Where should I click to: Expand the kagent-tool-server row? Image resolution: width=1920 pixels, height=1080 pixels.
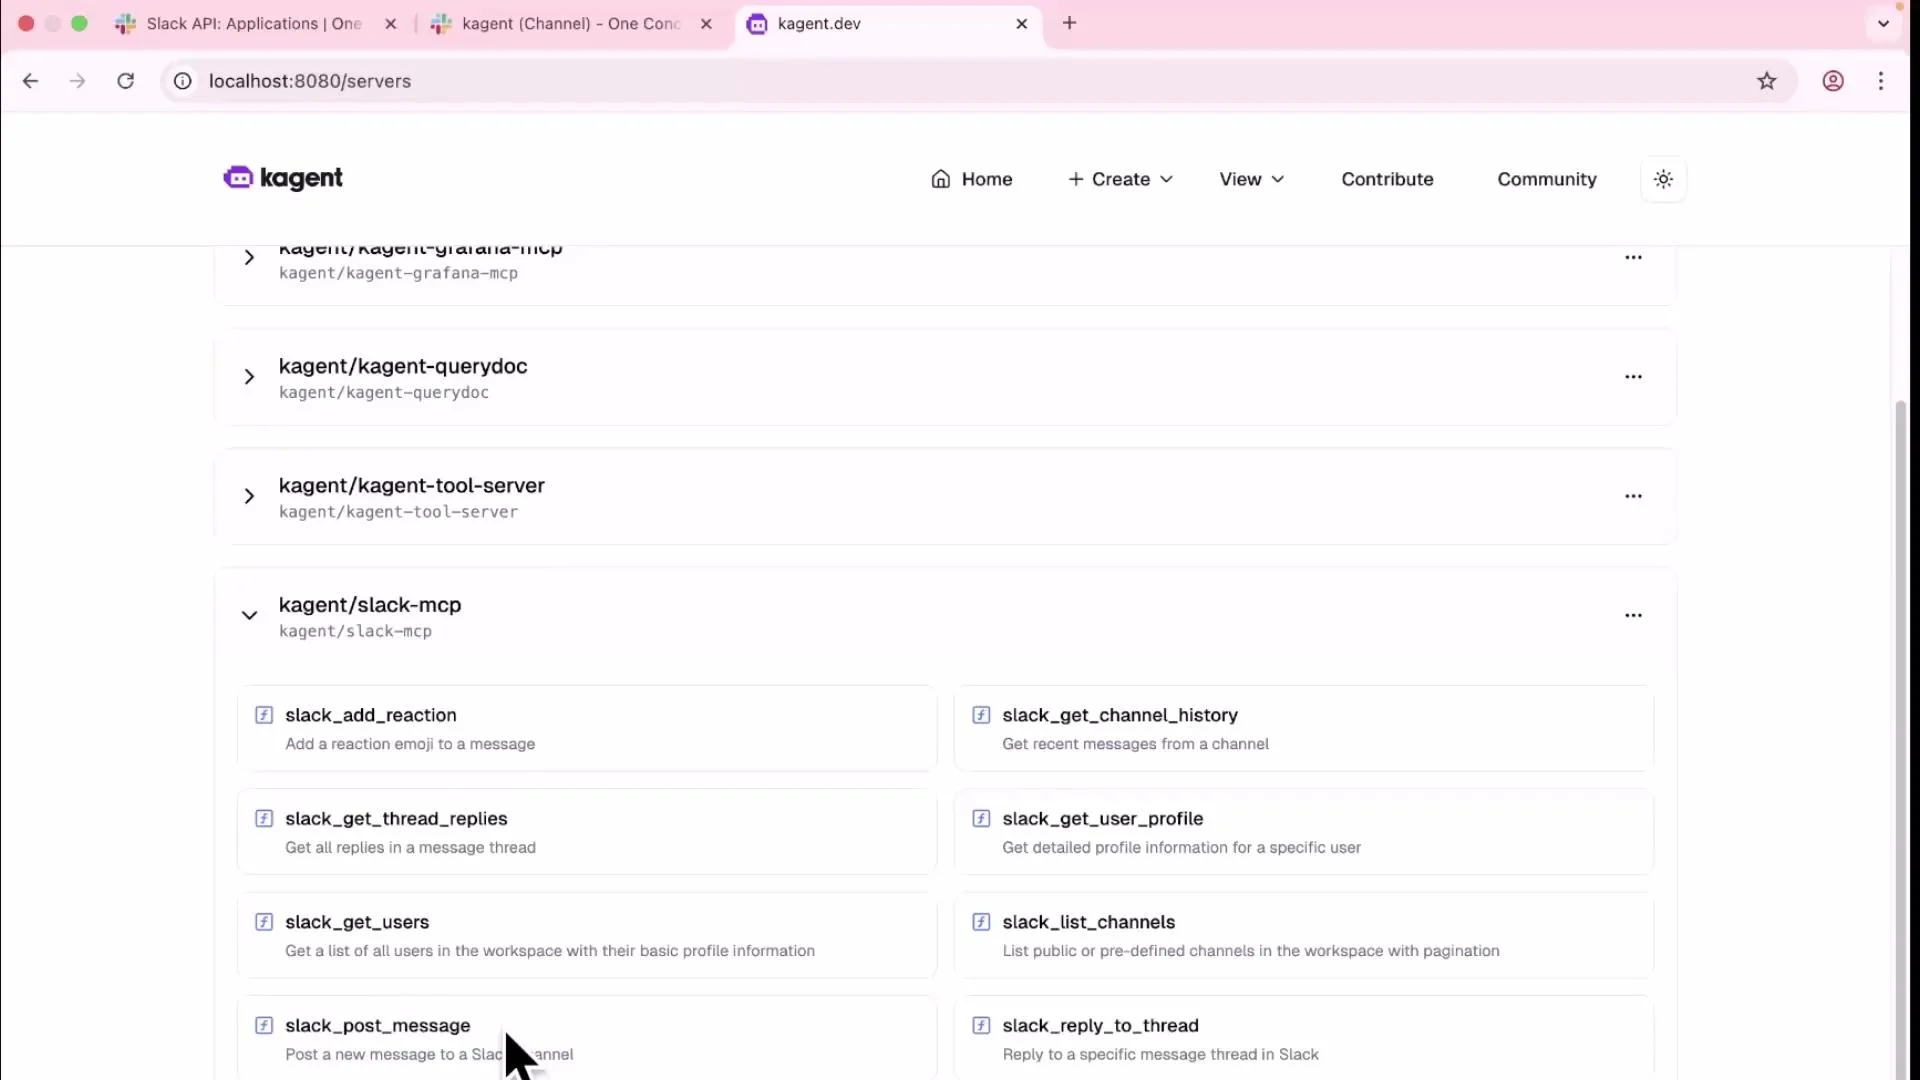[249, 496]
